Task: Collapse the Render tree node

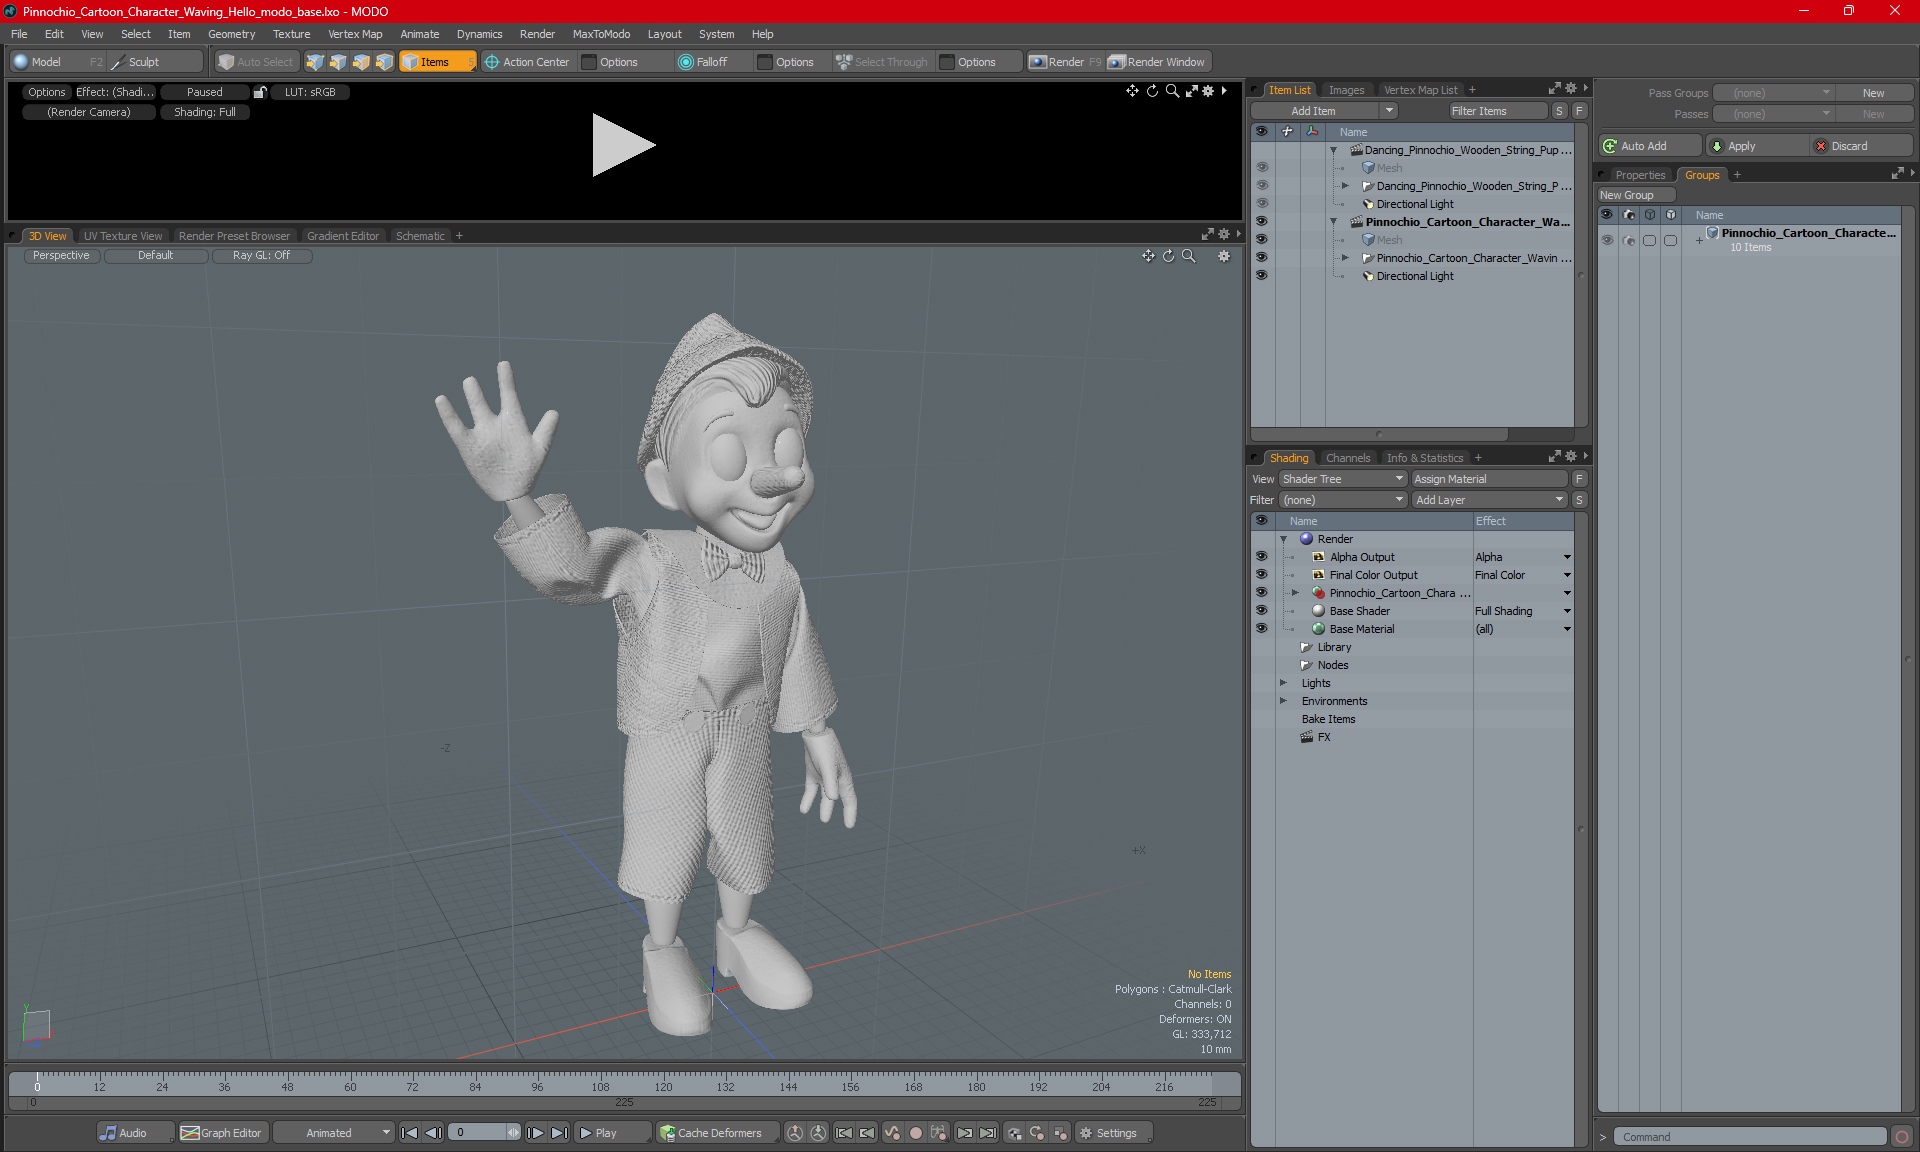Action: [x=1284, y=539]
